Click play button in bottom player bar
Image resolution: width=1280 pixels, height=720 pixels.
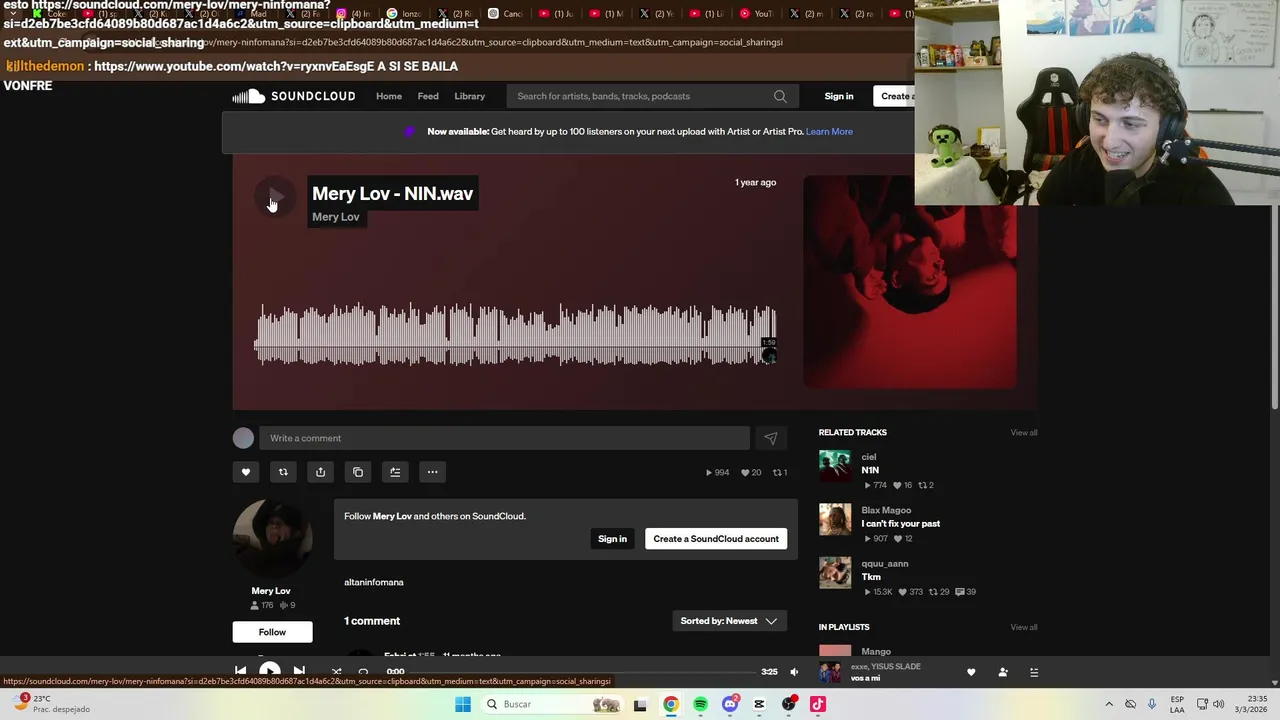point(270,671)
